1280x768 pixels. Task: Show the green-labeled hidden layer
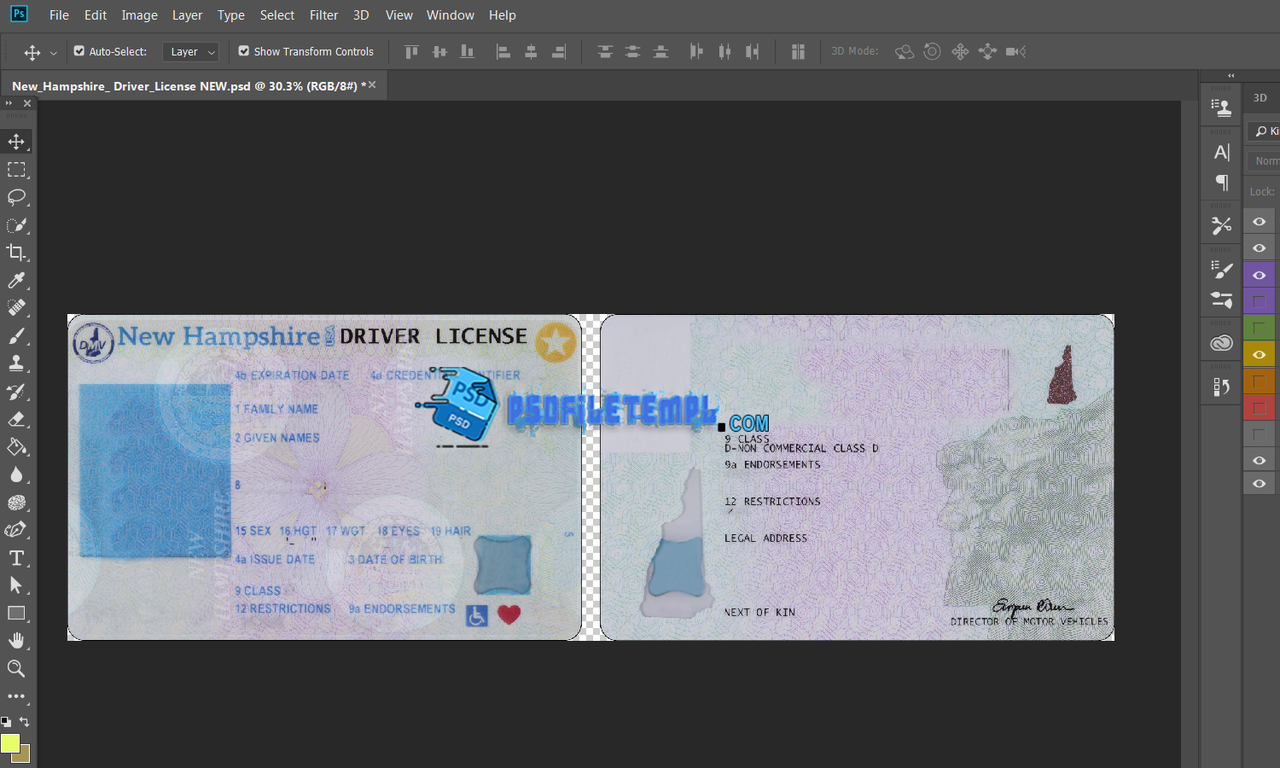(1259, 328)
